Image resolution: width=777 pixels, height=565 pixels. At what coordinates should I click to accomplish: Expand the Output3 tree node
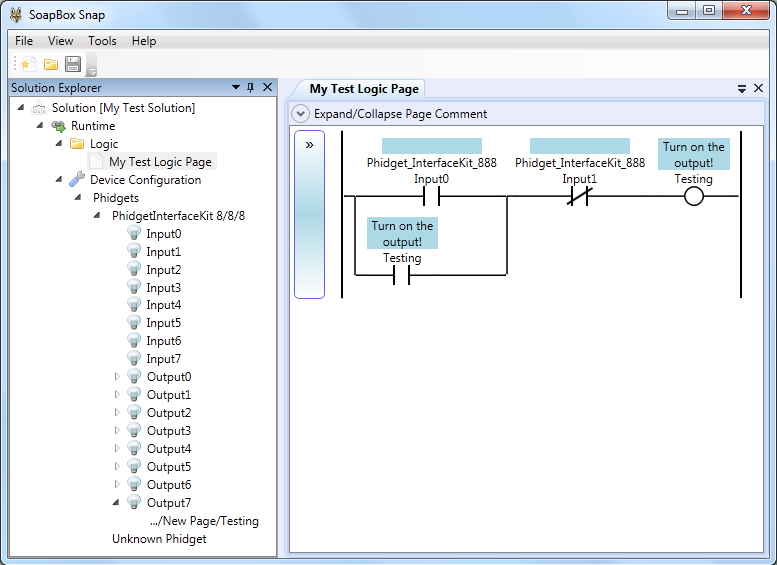(x=117, y=430)
